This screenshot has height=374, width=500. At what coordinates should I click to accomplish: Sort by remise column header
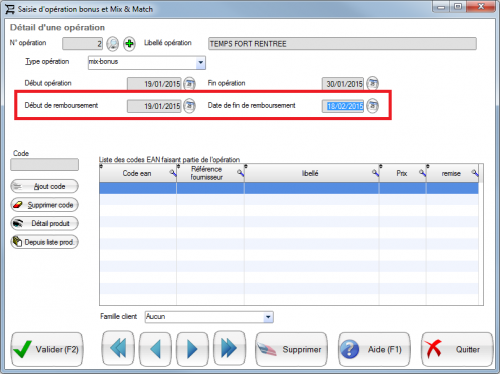coord(451,173)
